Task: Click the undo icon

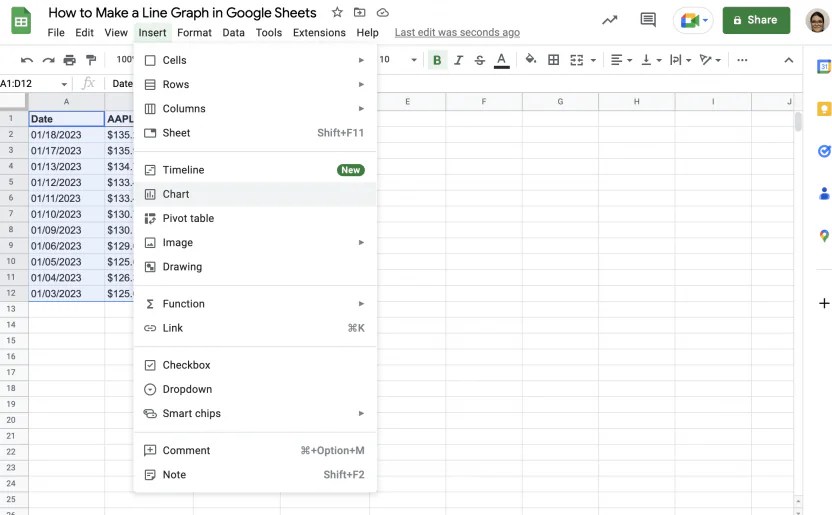Action: click(x=27, y=60)
